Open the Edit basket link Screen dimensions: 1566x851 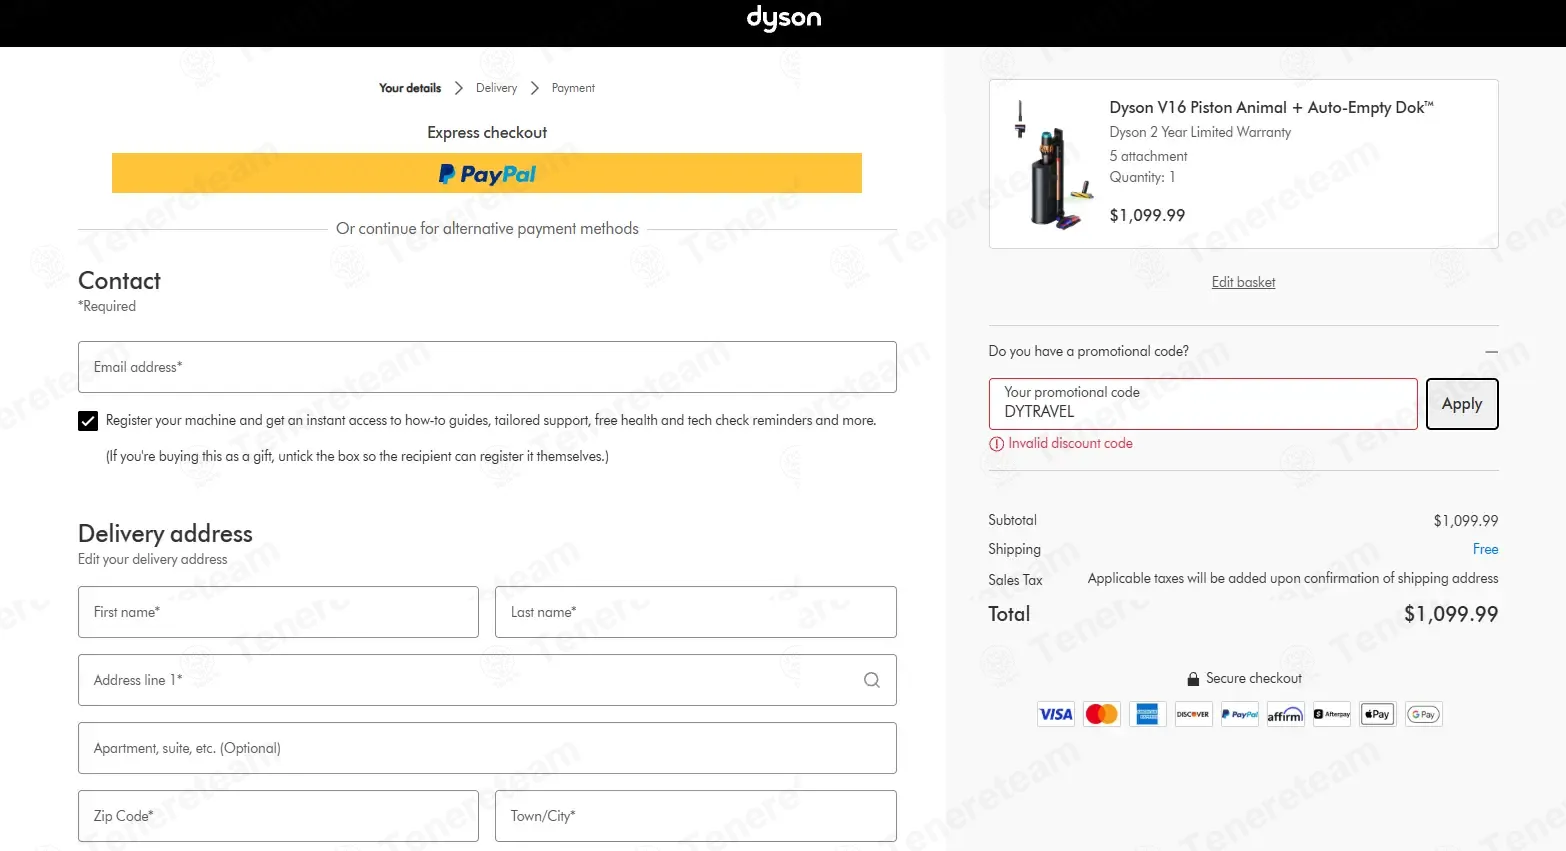click(1243, 282)
